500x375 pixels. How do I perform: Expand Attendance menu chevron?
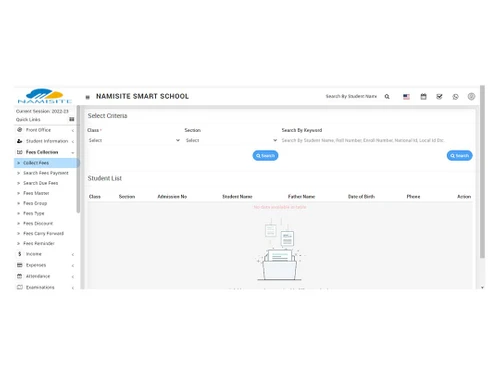tap(73, 277)
